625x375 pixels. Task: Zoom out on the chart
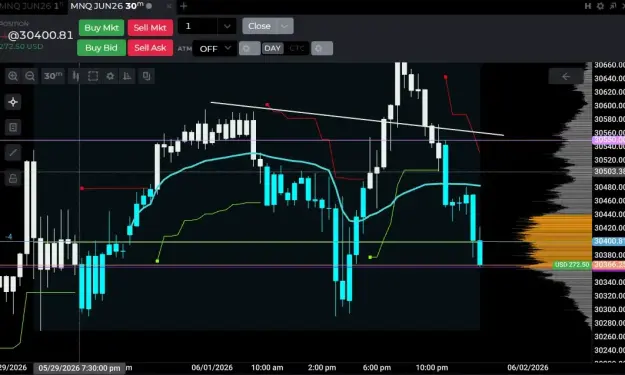[30, 76]
